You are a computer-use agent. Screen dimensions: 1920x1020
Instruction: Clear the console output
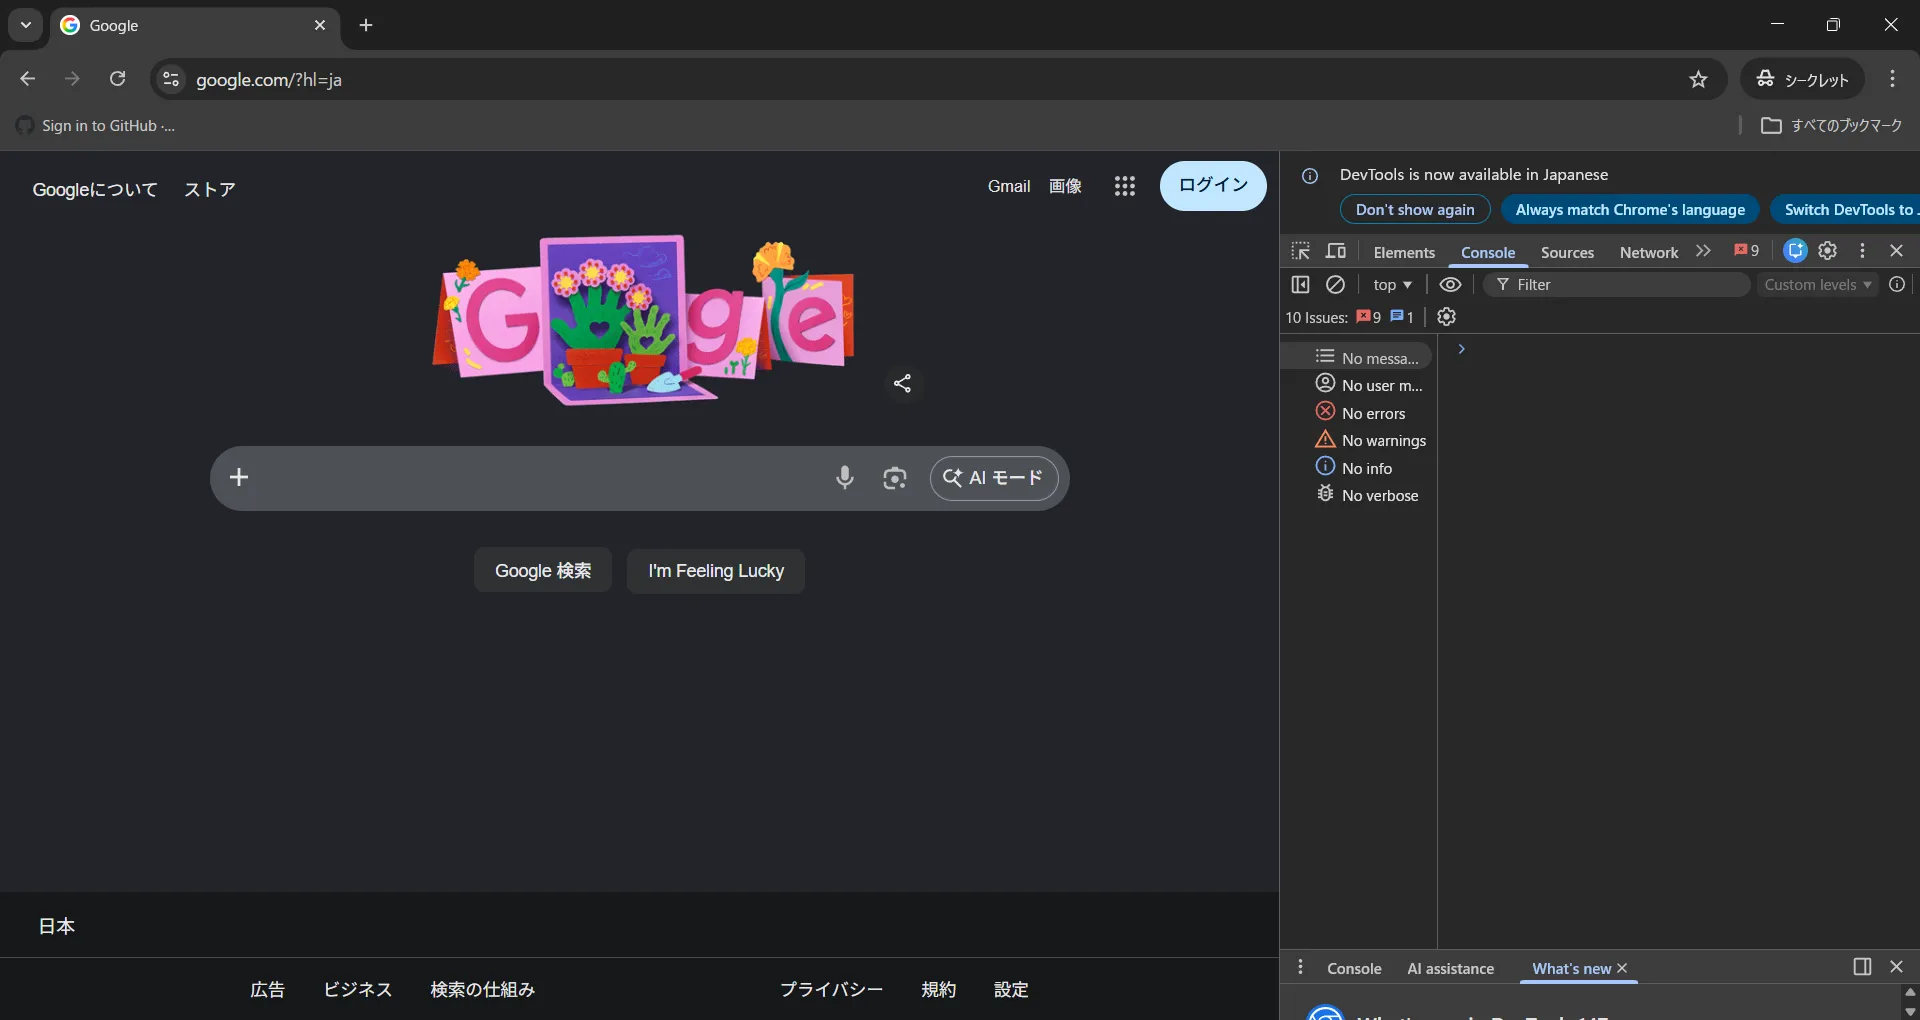click(x=1335, y=285)
